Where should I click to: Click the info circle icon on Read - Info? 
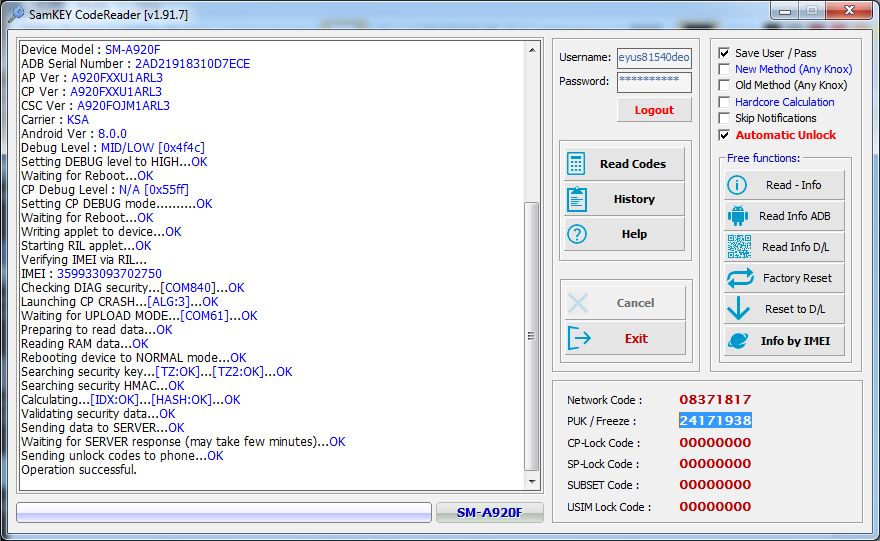tap(737, 185)
